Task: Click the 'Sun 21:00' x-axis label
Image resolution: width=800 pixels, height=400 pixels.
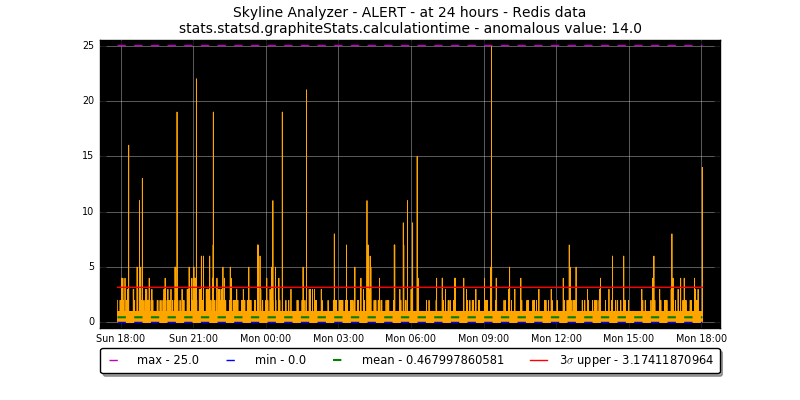Action: coord(193,338)
